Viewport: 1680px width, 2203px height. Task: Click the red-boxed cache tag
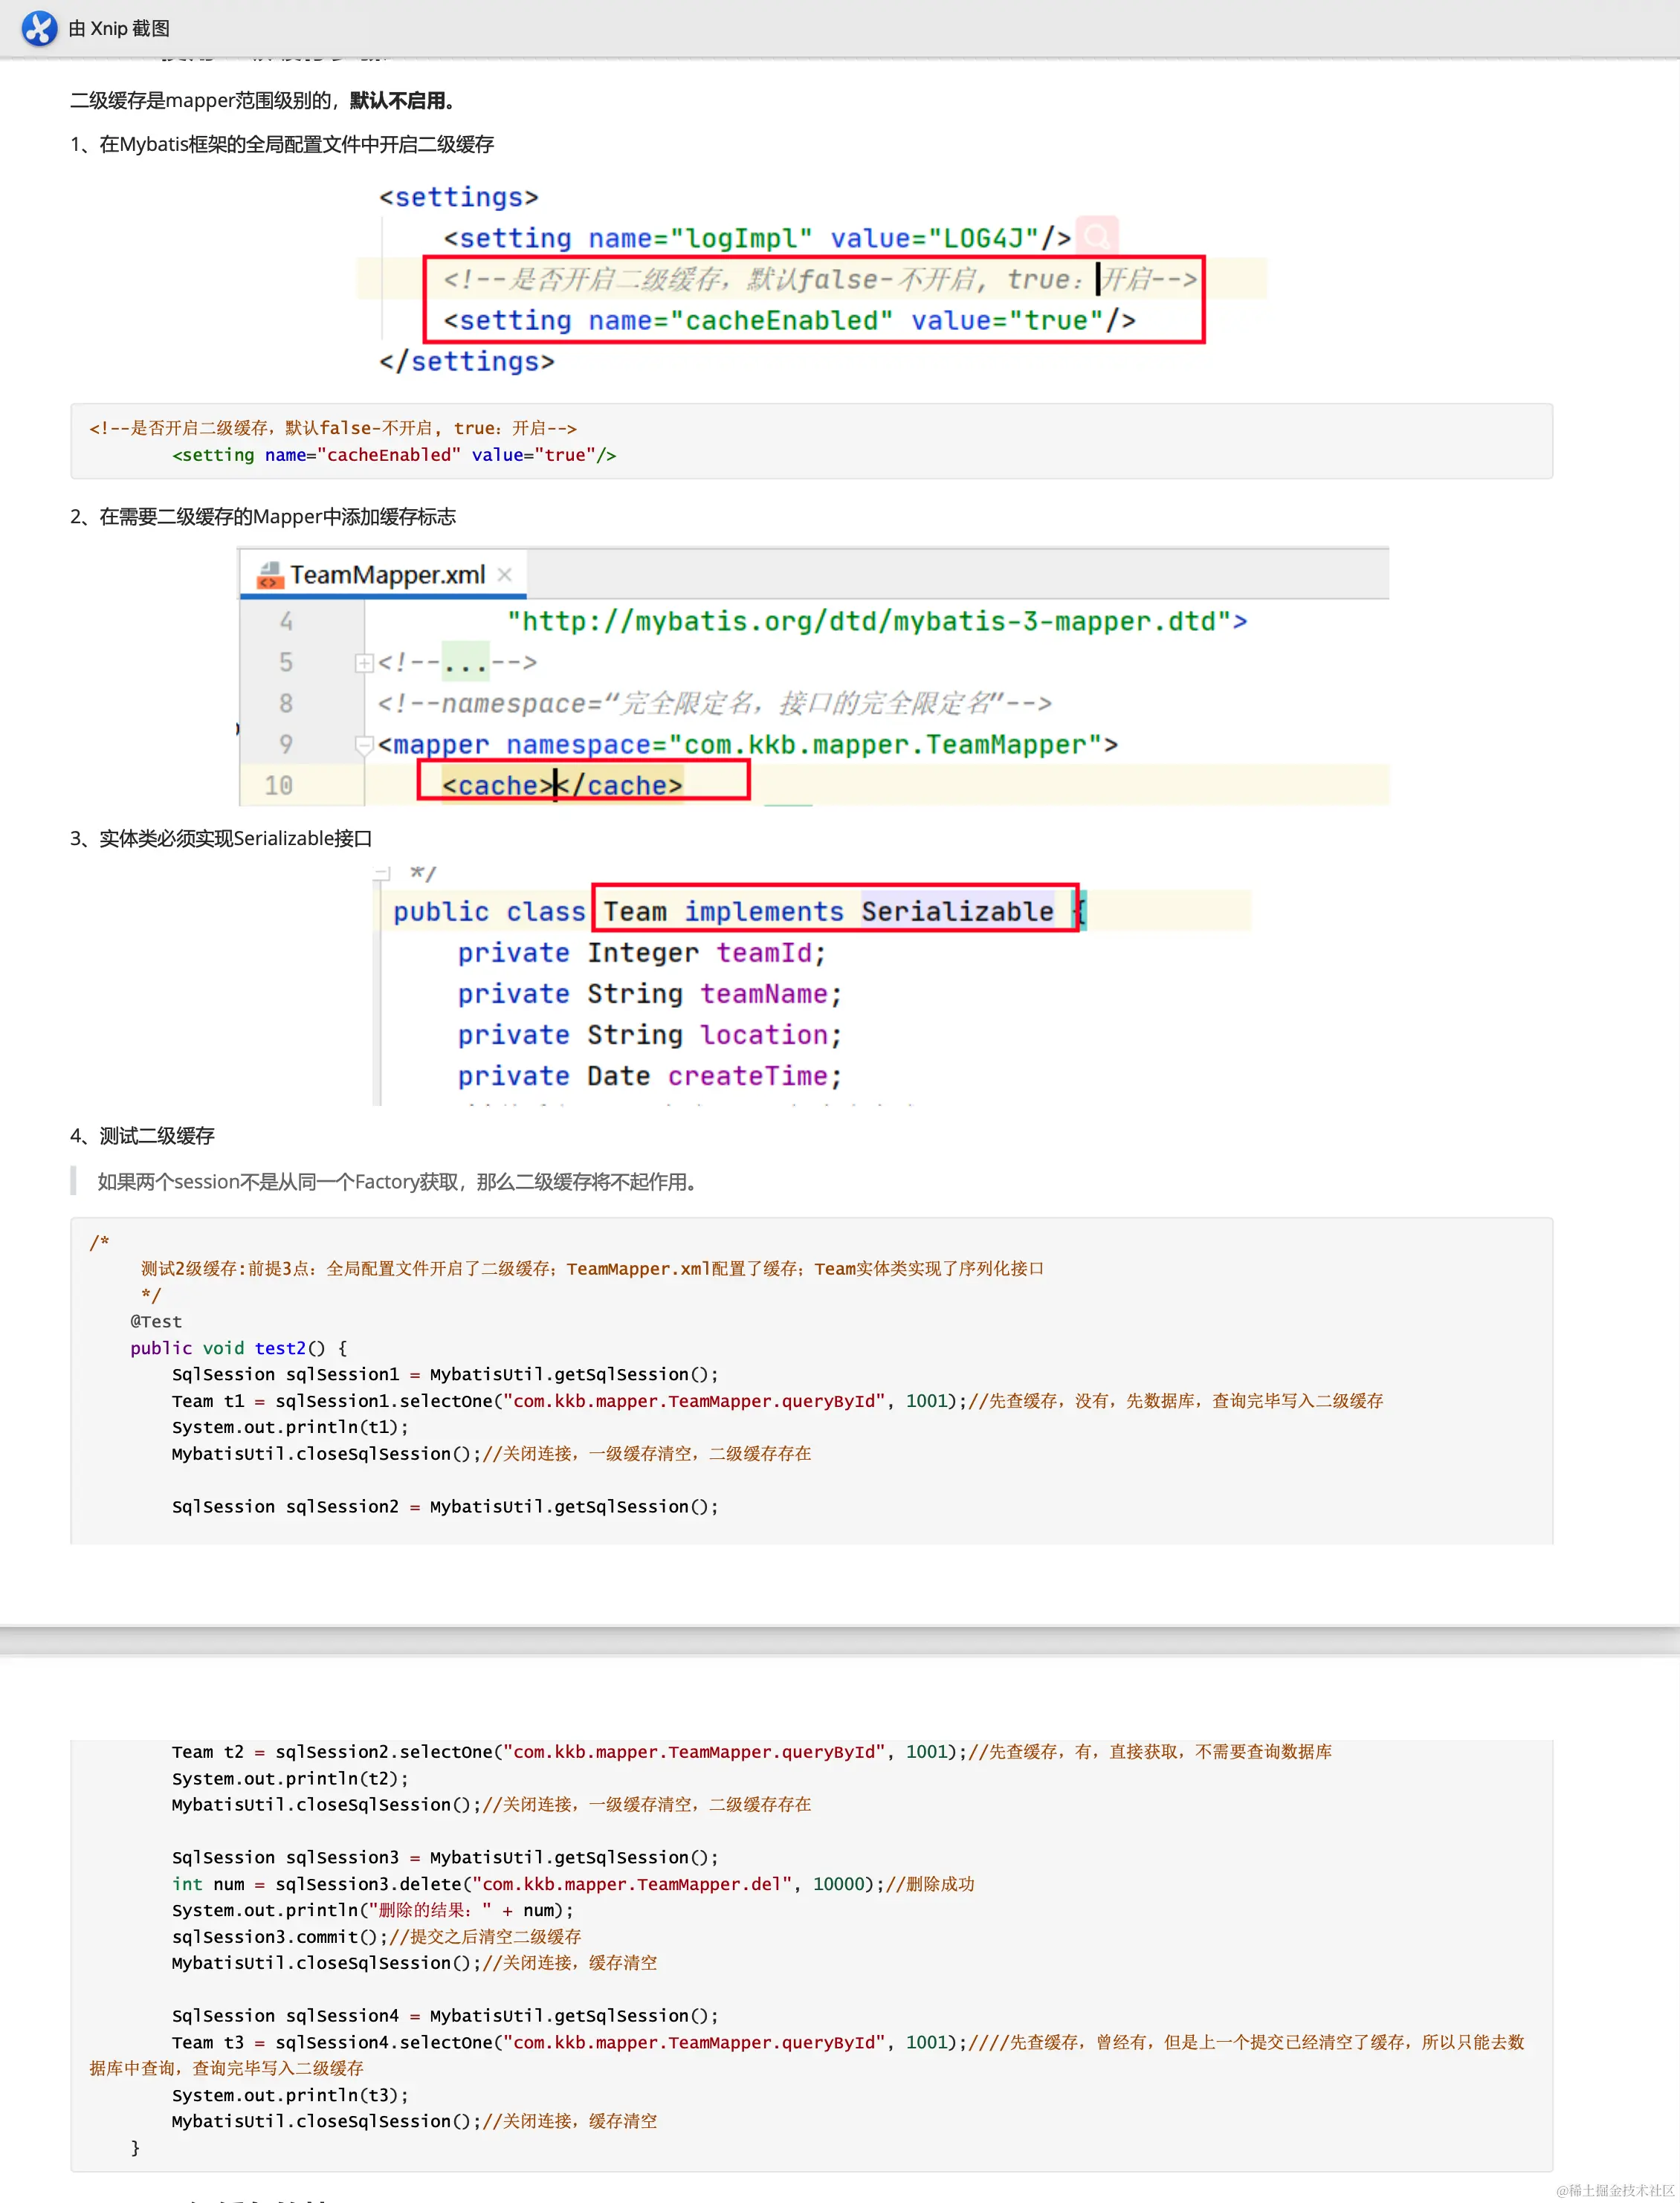[562, 785]
